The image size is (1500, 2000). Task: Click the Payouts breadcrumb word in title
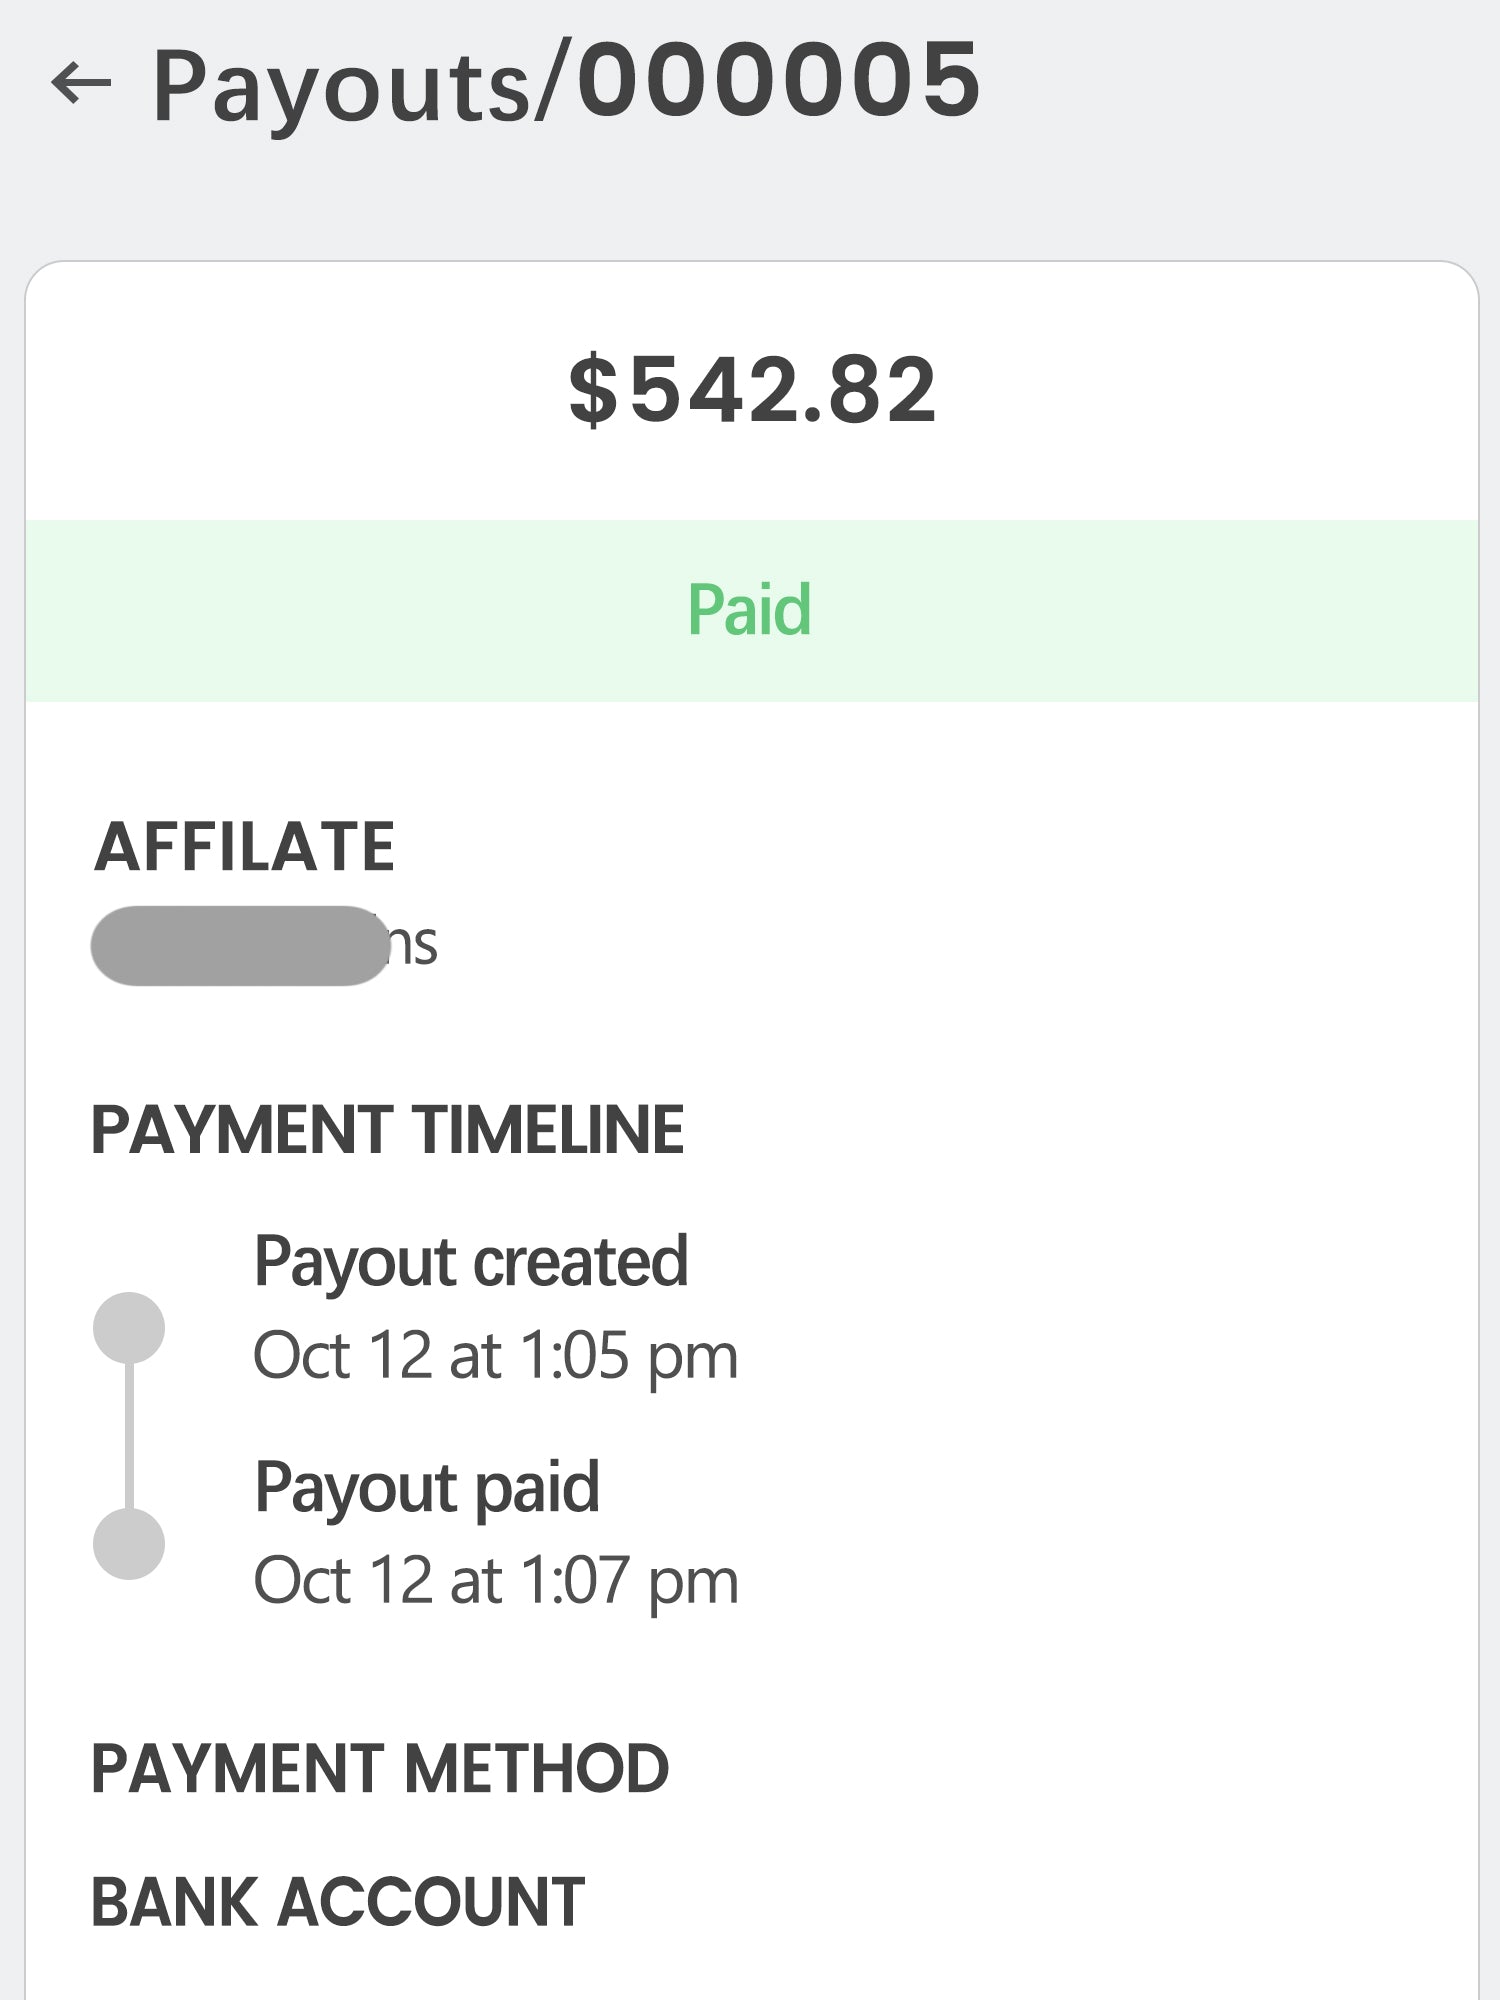pos(340,88)
